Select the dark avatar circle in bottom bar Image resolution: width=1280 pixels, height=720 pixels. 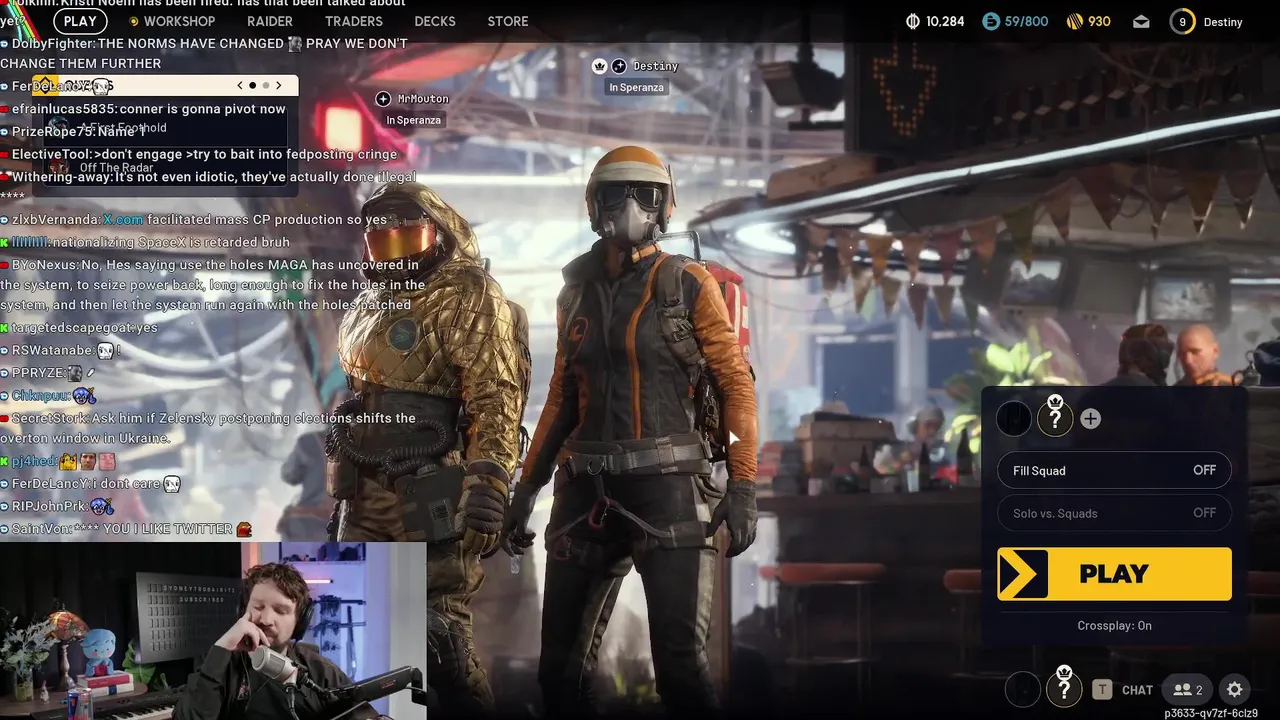1023,689
